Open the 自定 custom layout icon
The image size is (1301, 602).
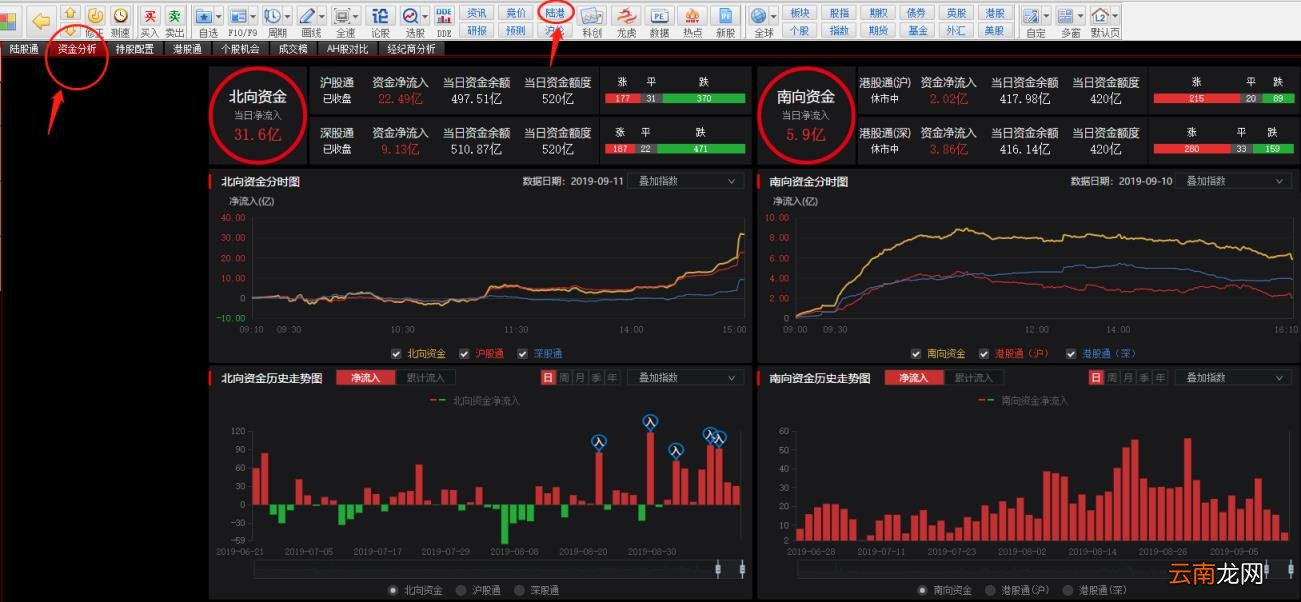1031,16
